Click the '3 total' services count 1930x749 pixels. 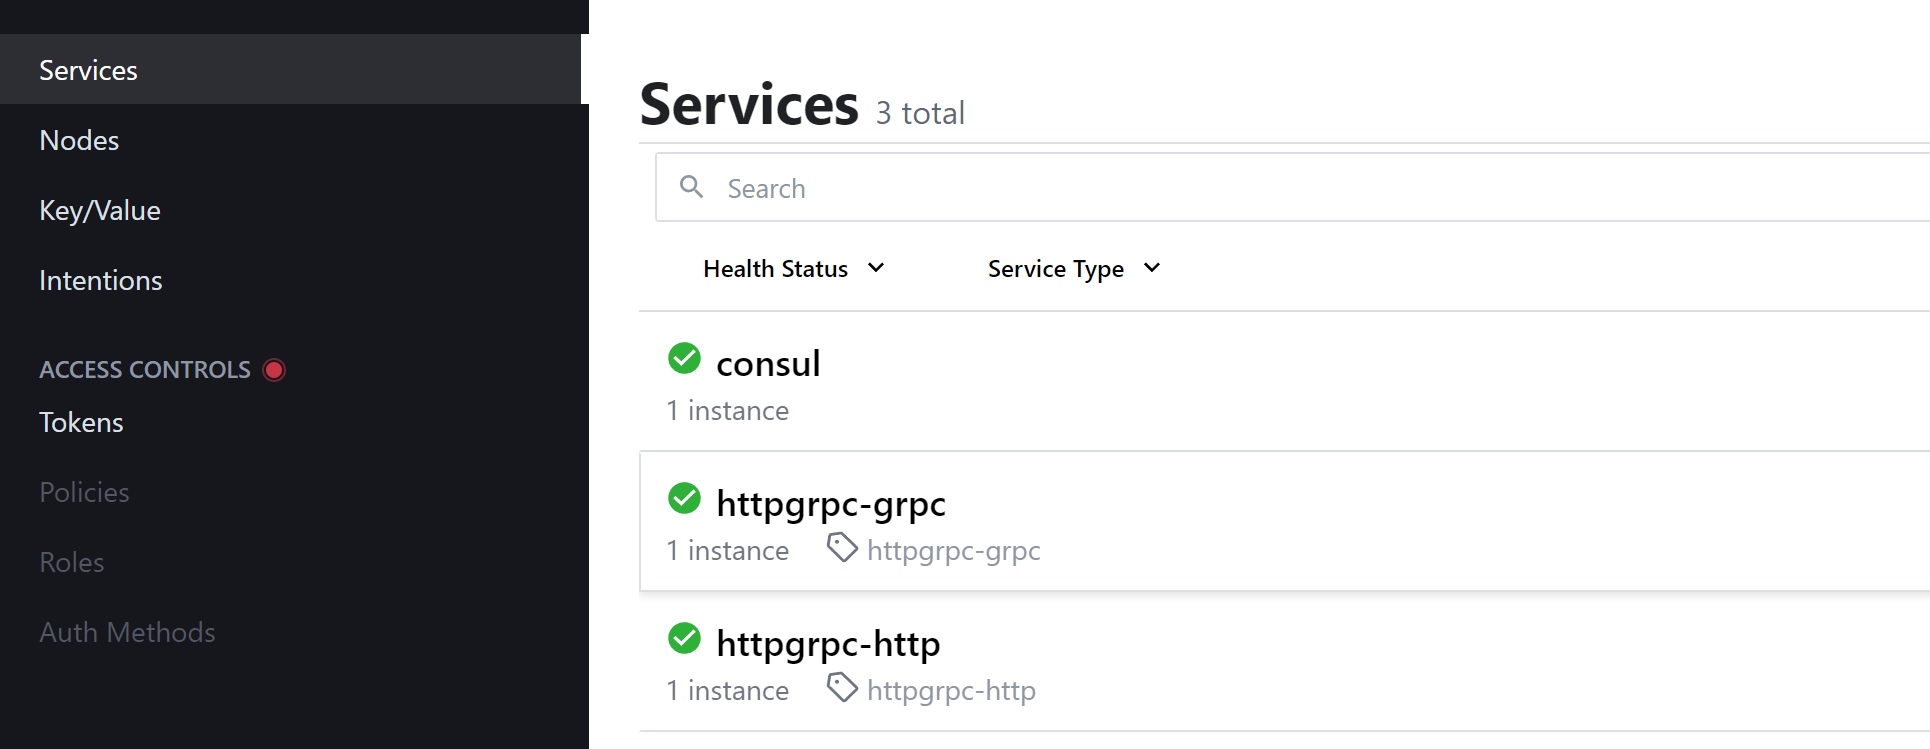tap(920, 112)
